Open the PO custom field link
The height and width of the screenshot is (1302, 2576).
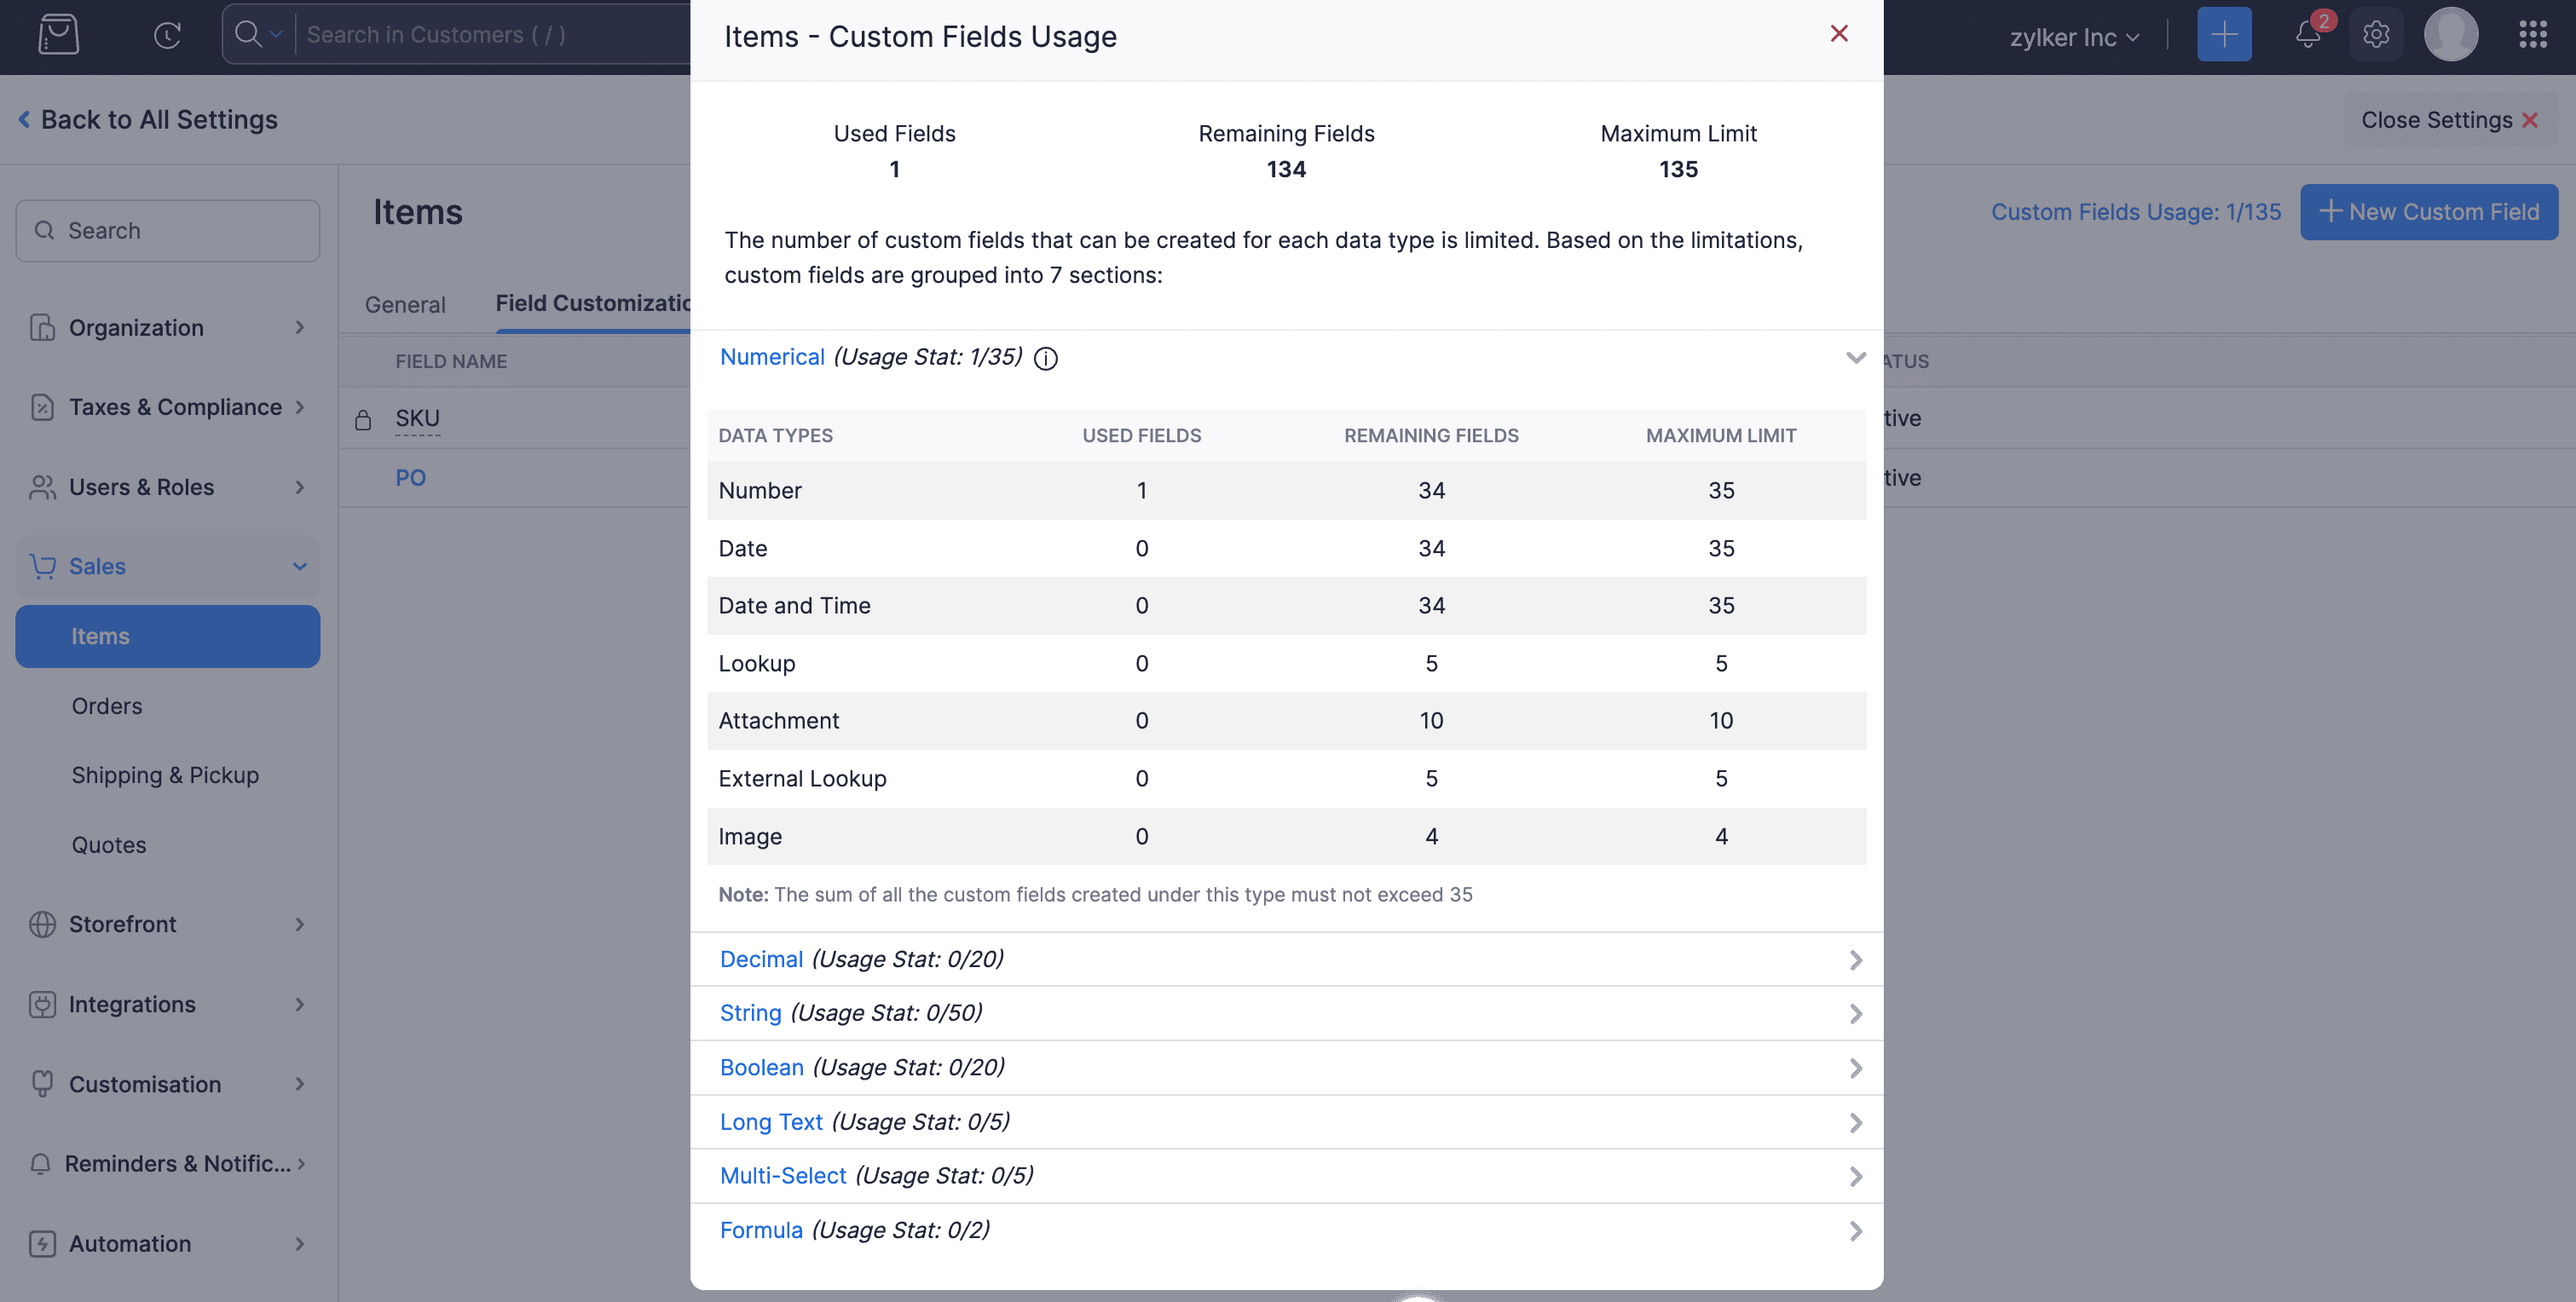point(410,477)
